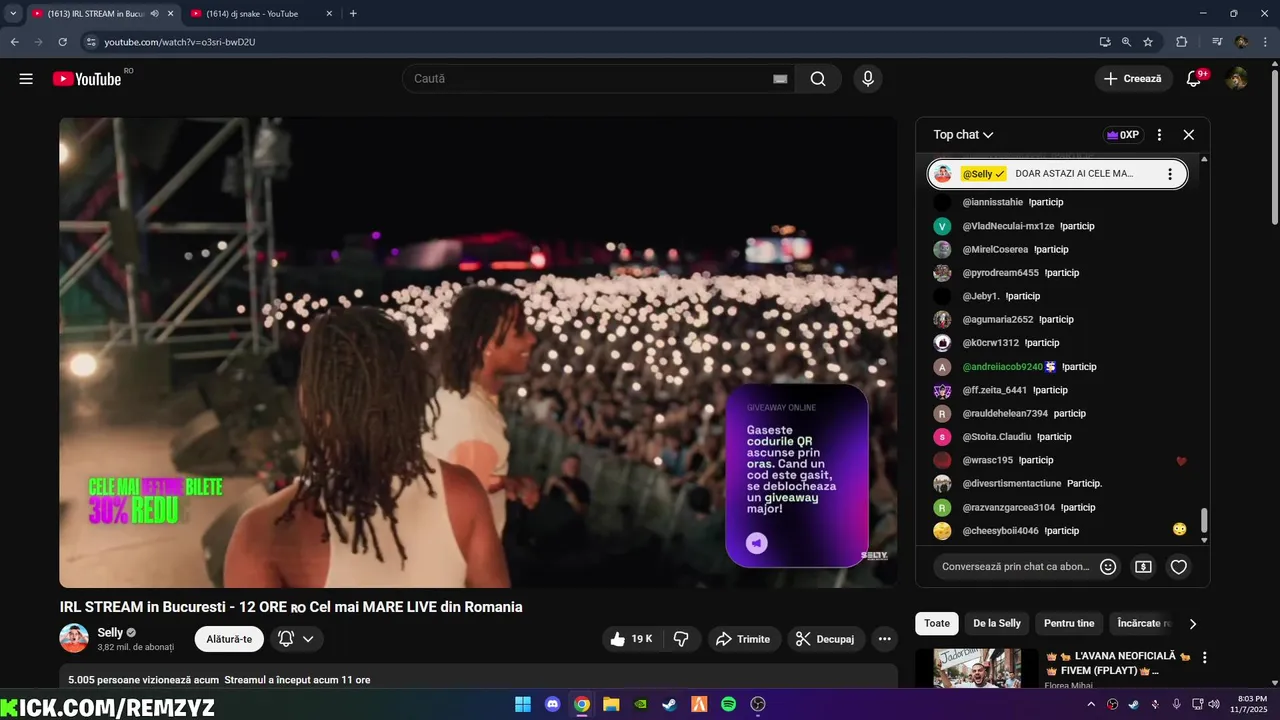Open Chrome media controls icon

coord(1217,42)
